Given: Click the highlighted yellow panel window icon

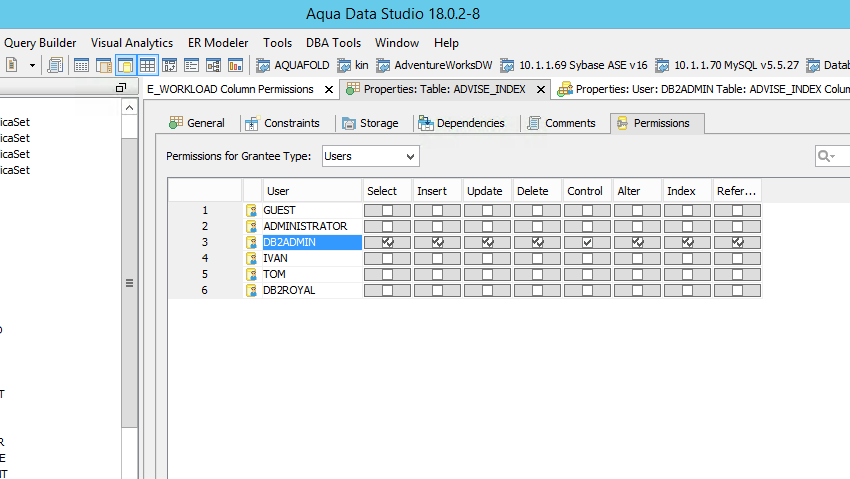Looking at the screenshot, I should (x=125, y=66).
